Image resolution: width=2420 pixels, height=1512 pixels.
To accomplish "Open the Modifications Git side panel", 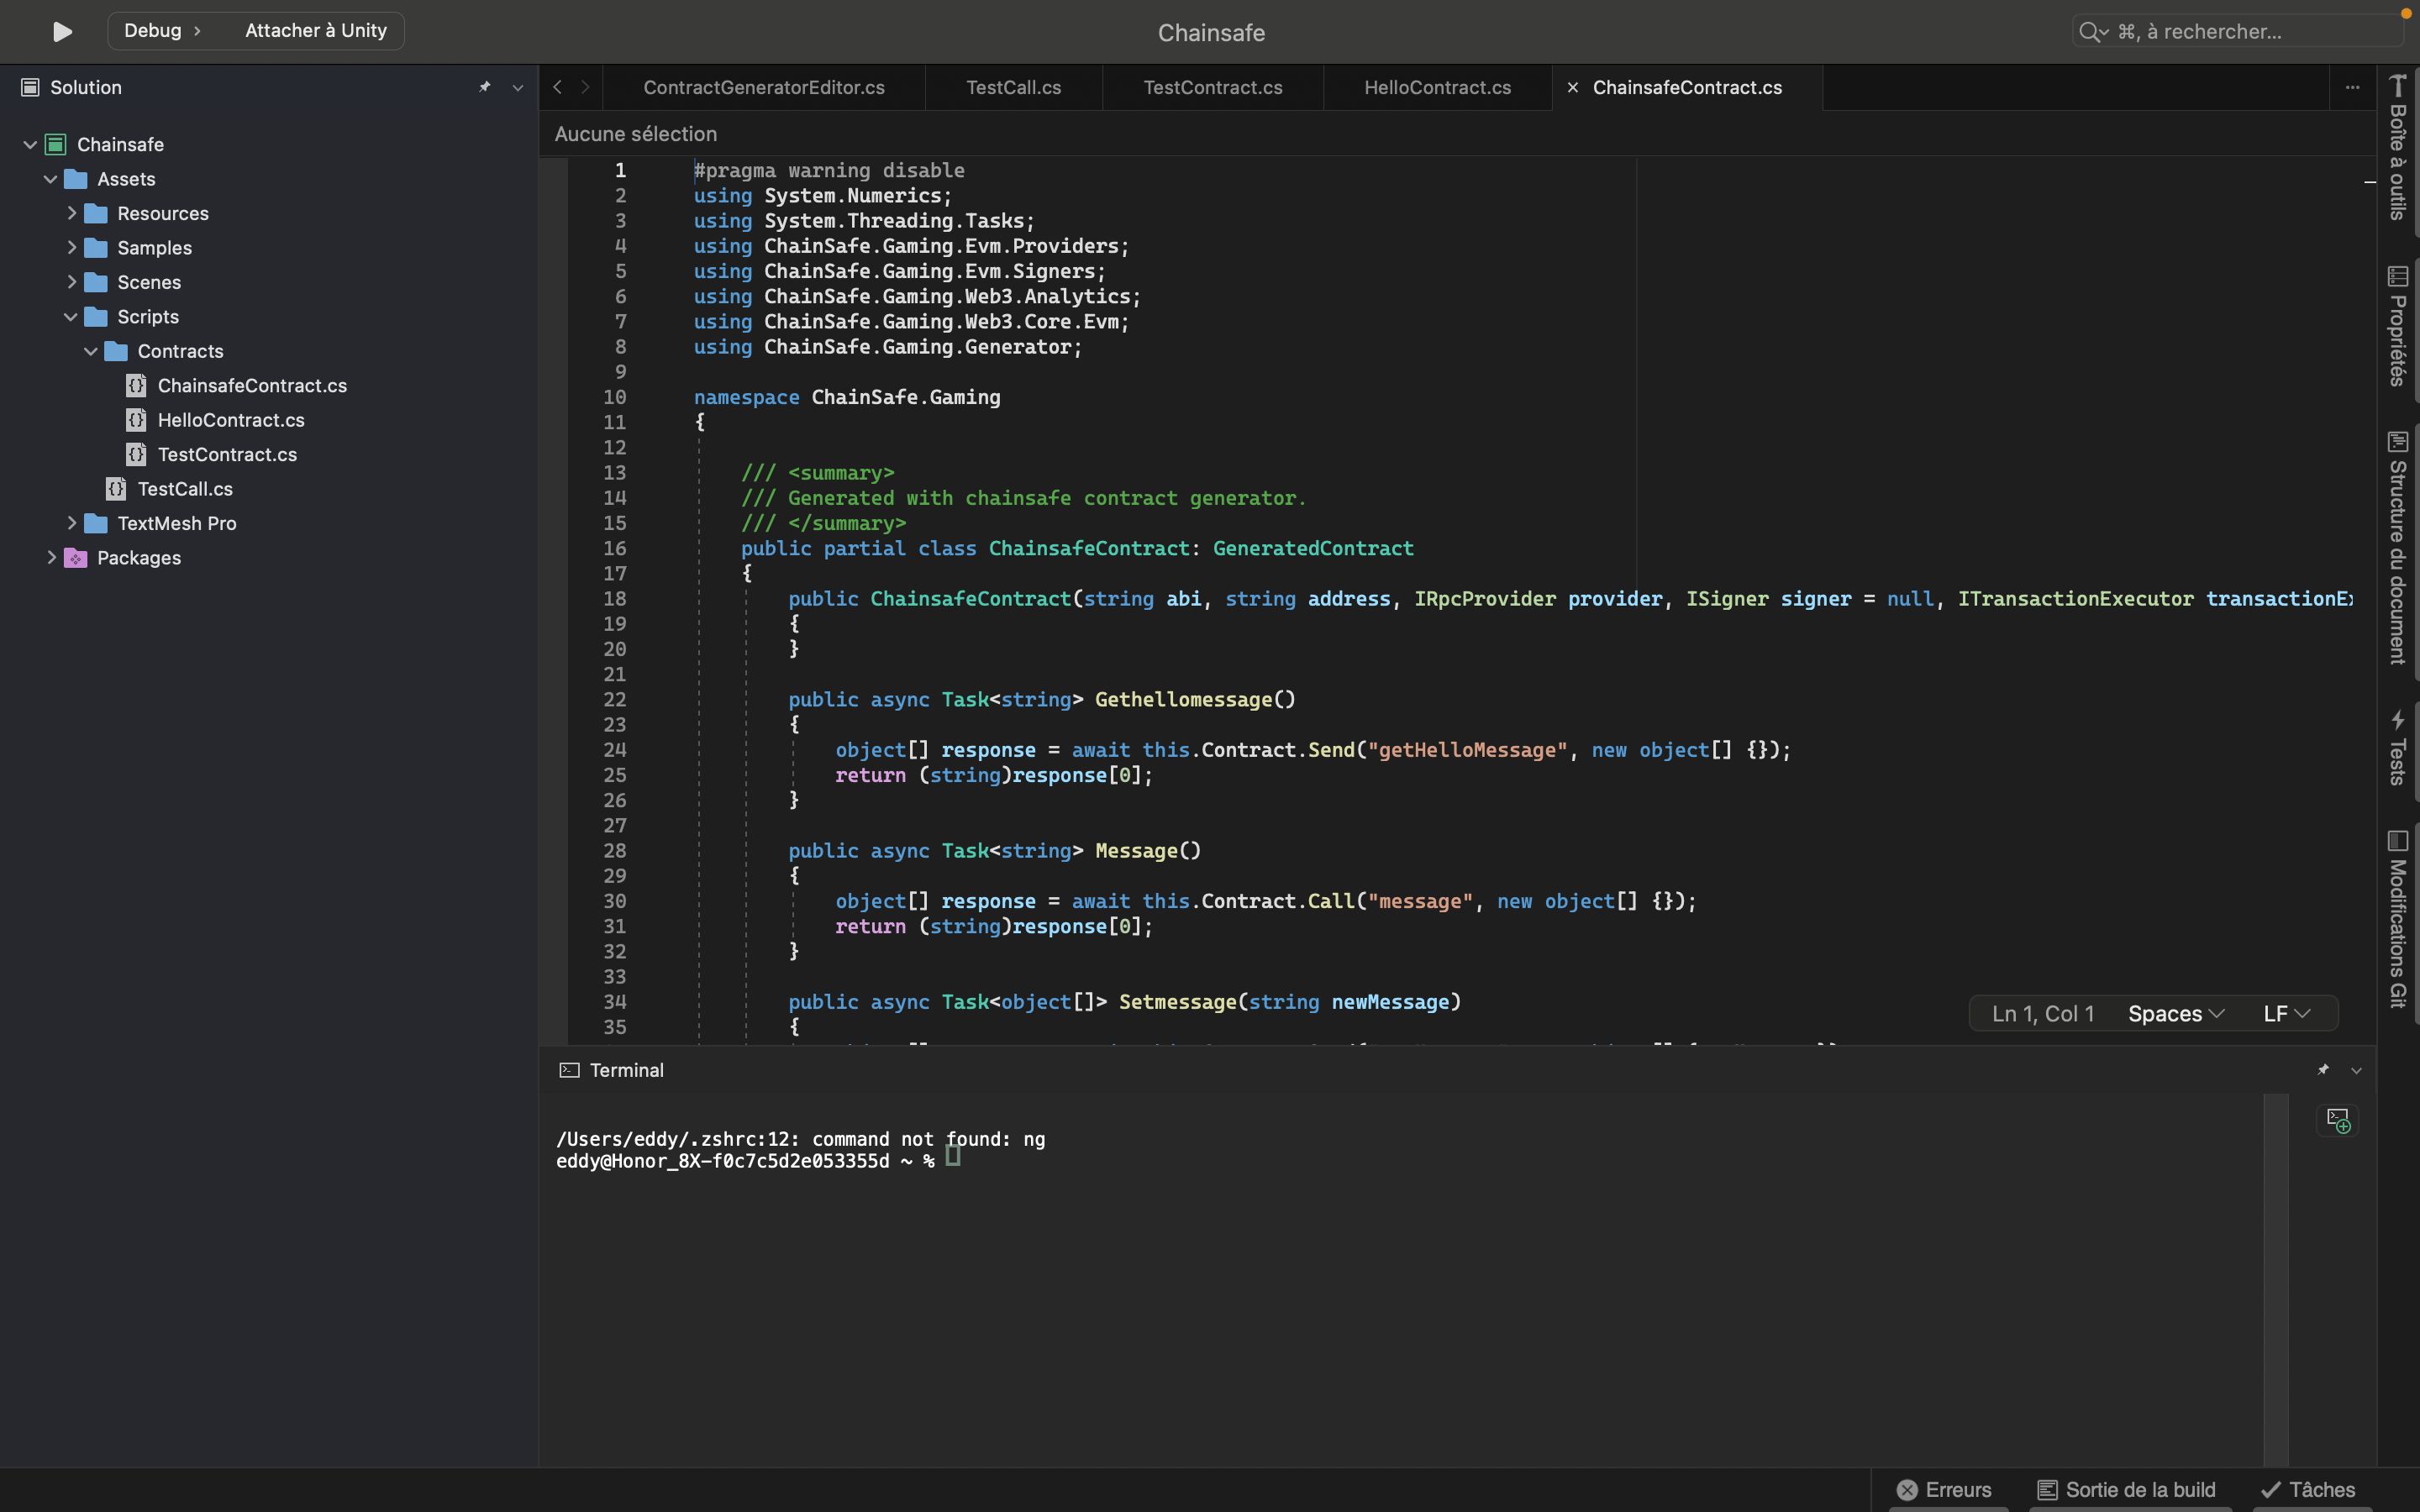I will pyautogui.click(x=2397, y=919).
